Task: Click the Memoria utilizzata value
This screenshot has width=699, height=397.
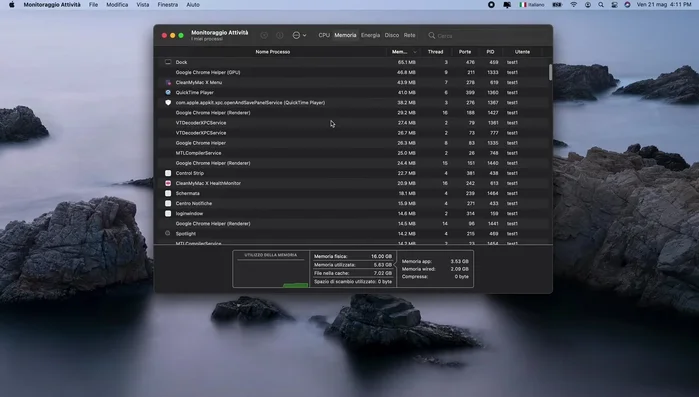Action: click(382, 265)
